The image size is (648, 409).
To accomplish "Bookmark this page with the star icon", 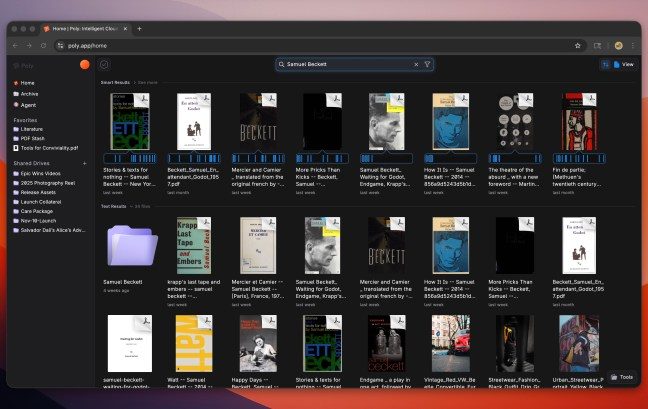I will pyautogui.click(x=578, y=45).
